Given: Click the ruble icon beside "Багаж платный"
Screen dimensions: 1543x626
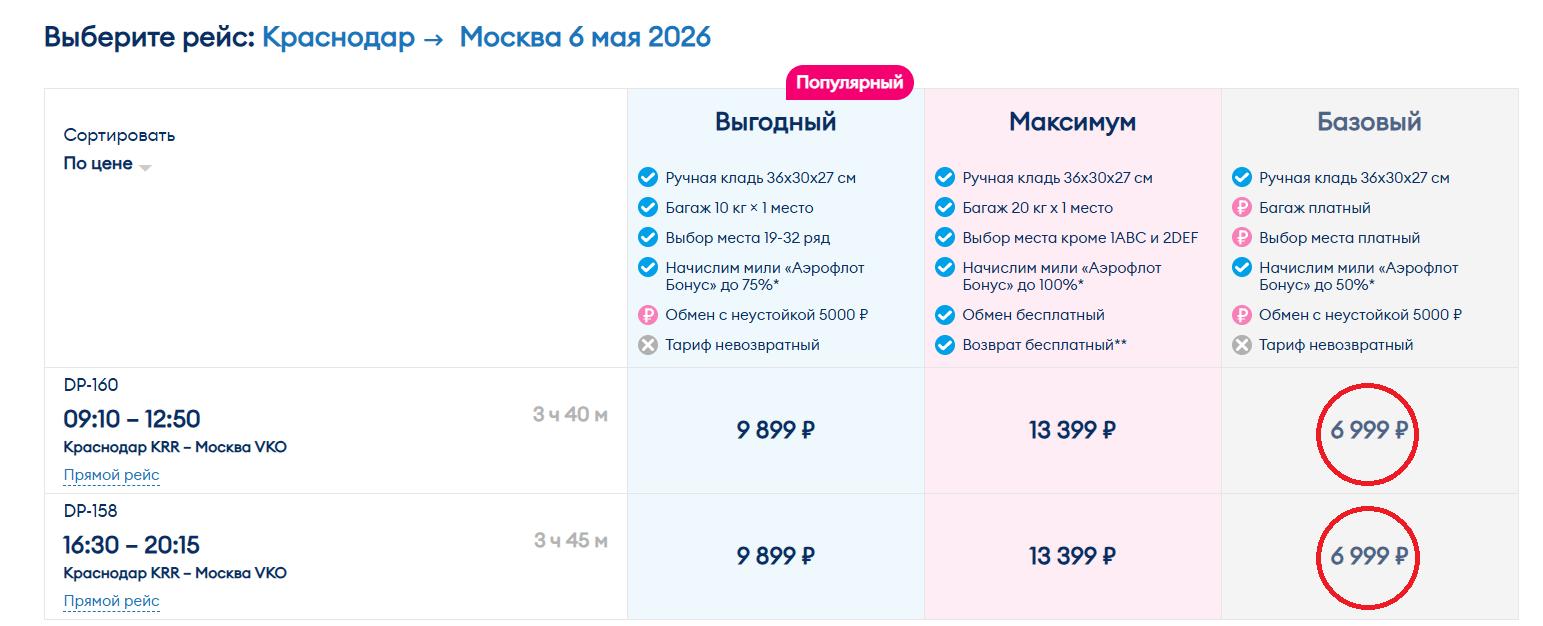Looking at the screenshot, I should (x=1242, y=208).
